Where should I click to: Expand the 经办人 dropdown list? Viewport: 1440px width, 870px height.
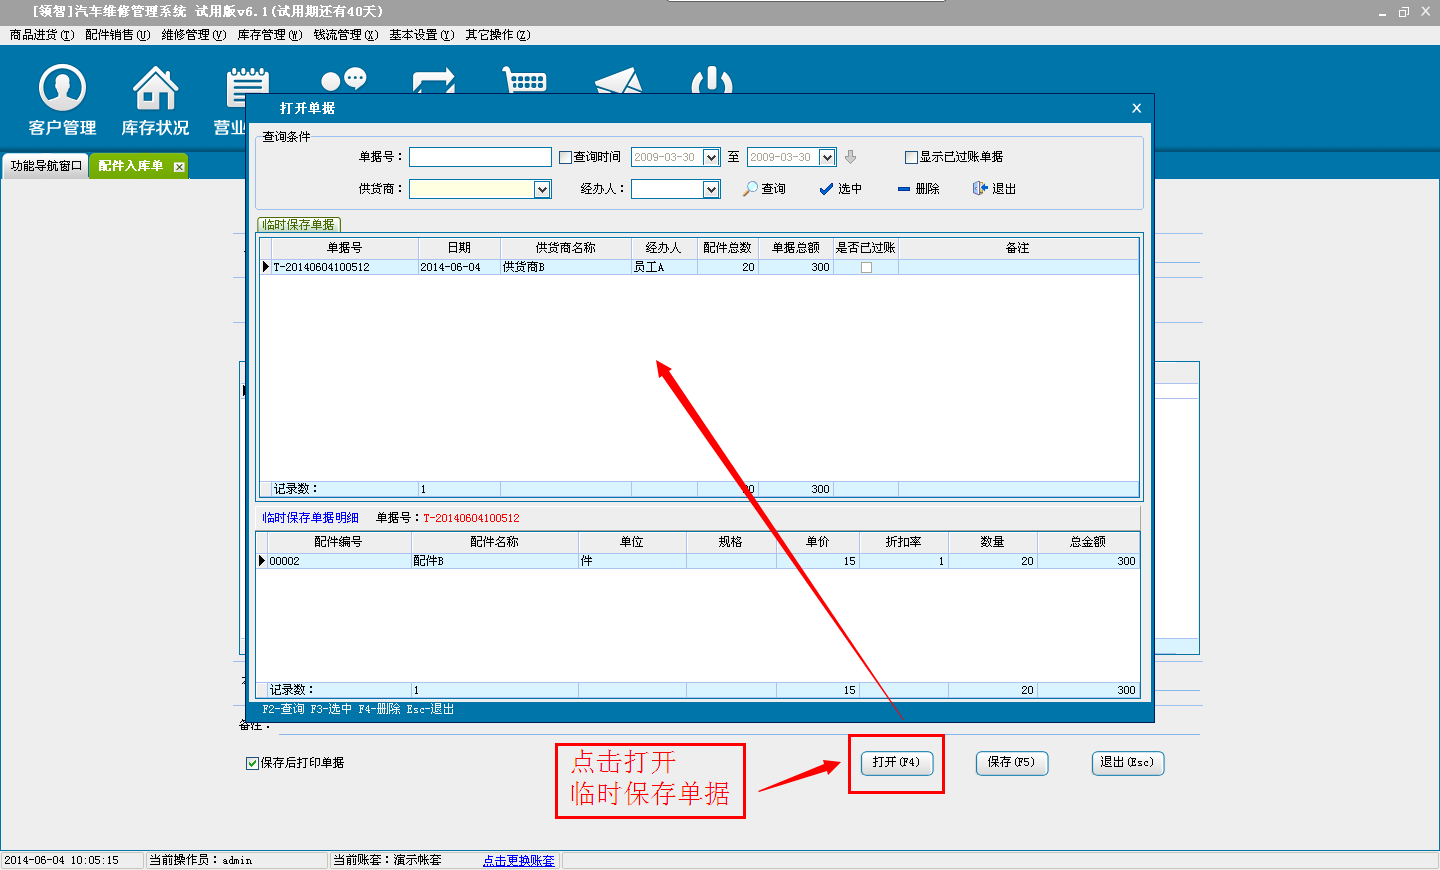coord(711,189)
